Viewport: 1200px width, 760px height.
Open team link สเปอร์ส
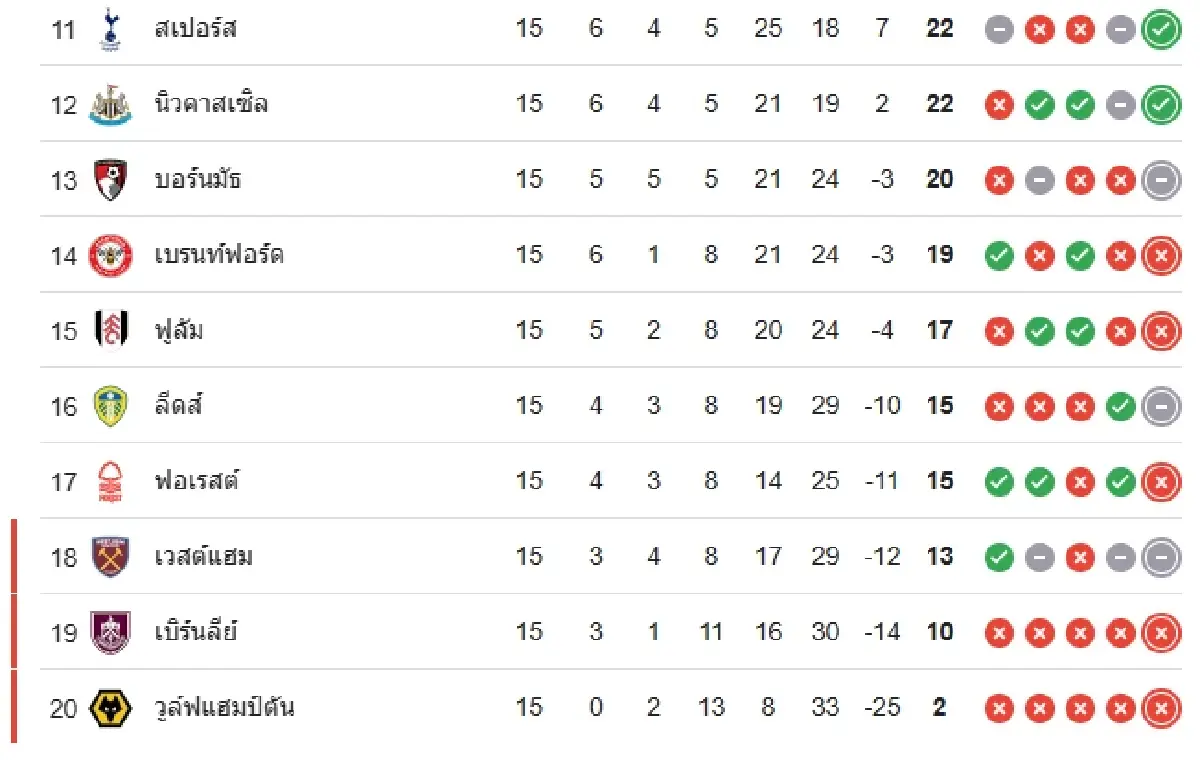coord(196,29)
